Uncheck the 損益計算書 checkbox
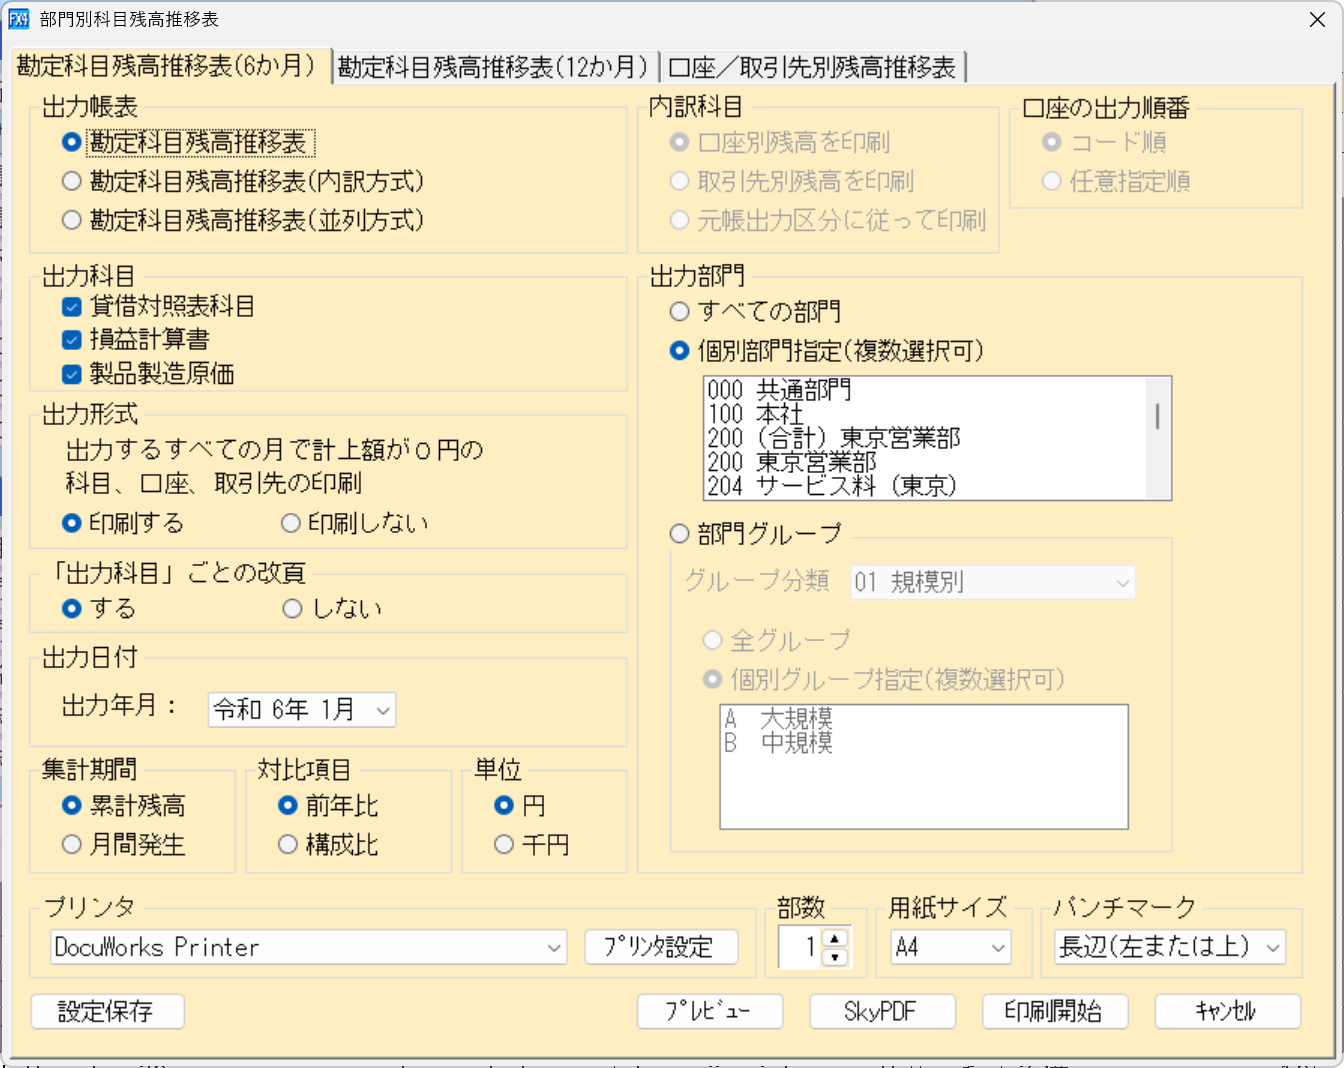This screenshot has height=1068, width=1344. (x=69, y=339)
